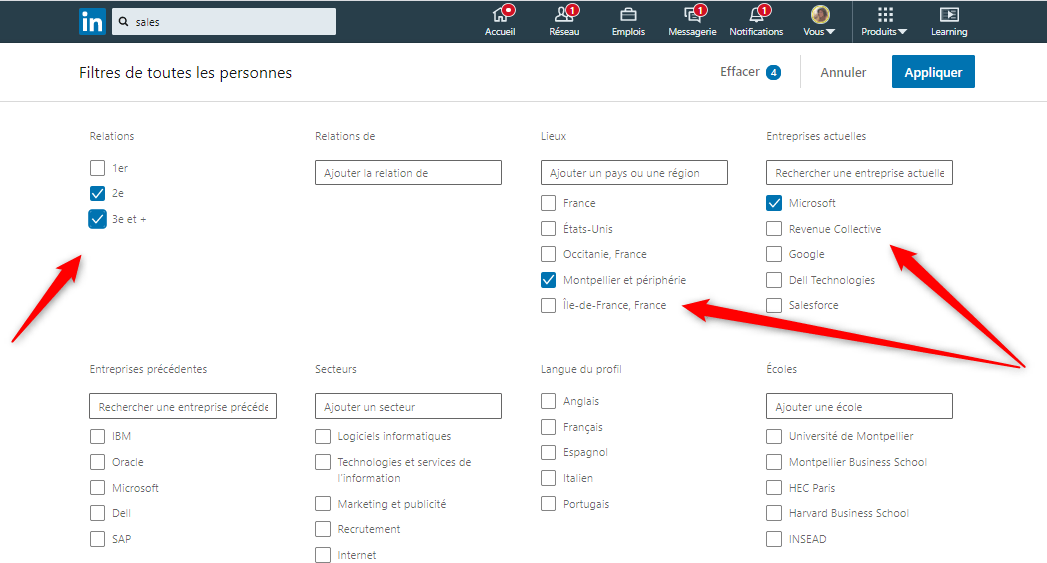Check Portugais profile language
This screenshot has width=1047, height=563.
pyautogui.click(x=548, y=504)
